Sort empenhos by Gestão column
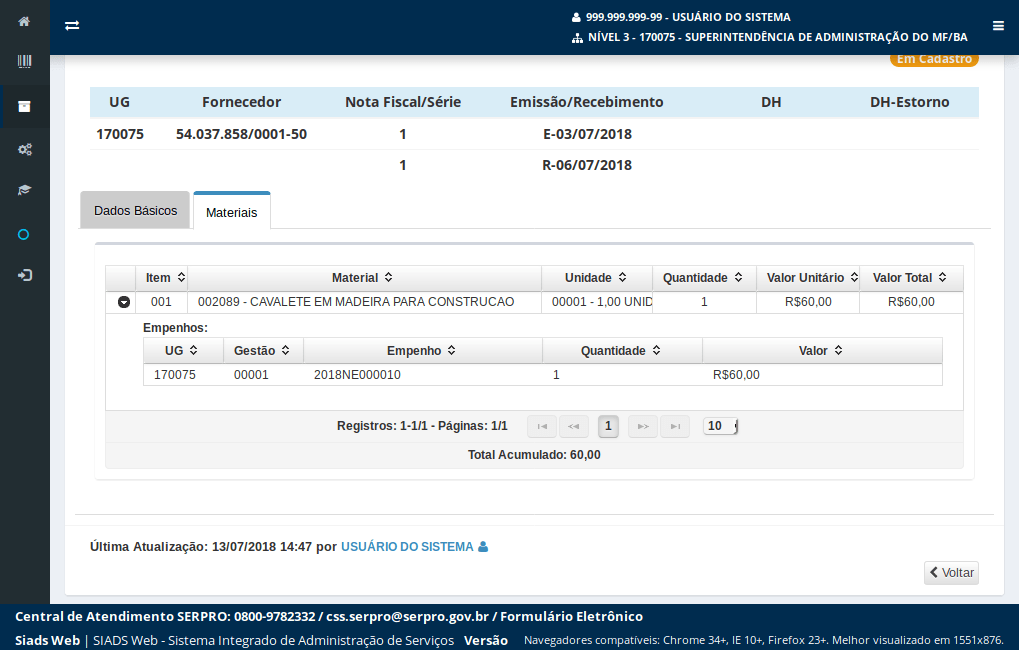This screenshot has height=650, width=1019. click(285, 350)
